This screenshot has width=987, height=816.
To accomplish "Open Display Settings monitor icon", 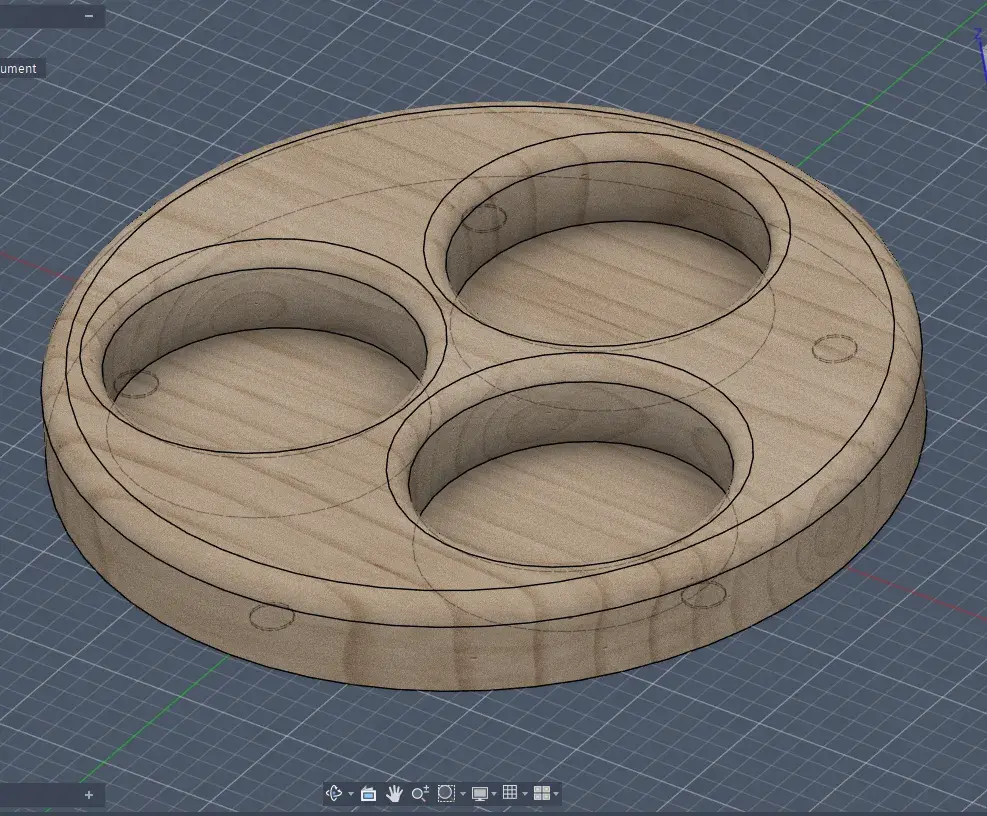I will point(479,793).
